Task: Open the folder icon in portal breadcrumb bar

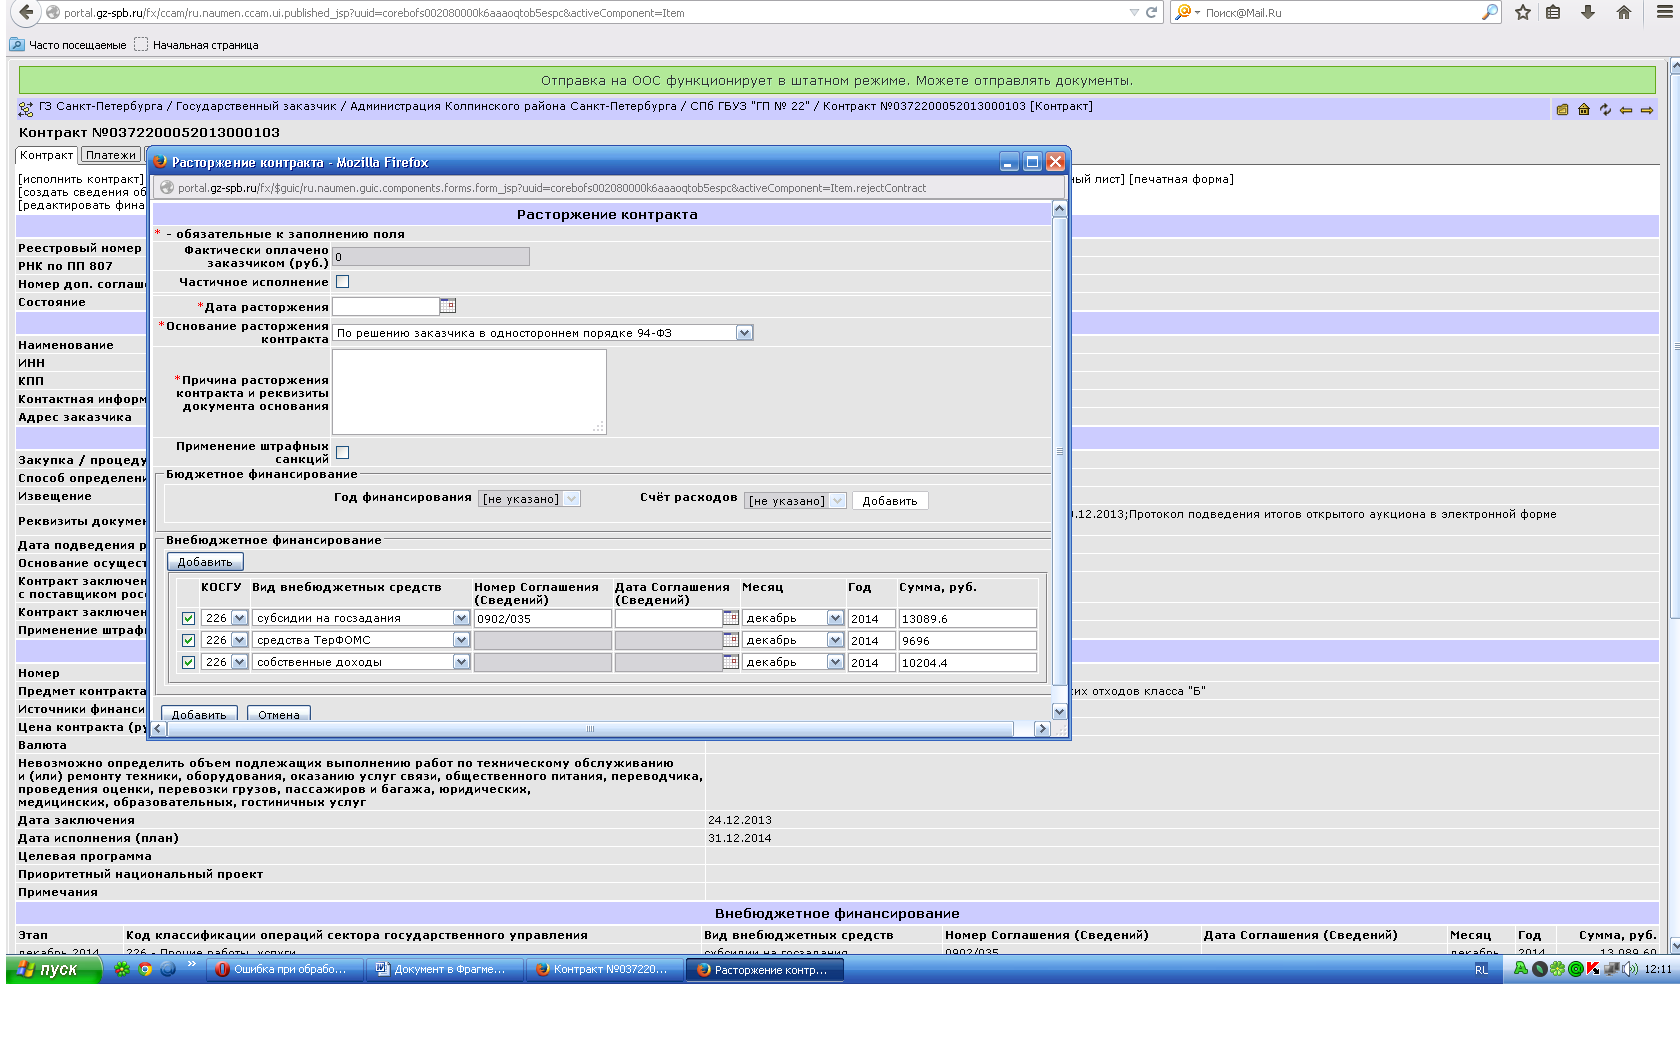Action: (x=1562, y=110)
